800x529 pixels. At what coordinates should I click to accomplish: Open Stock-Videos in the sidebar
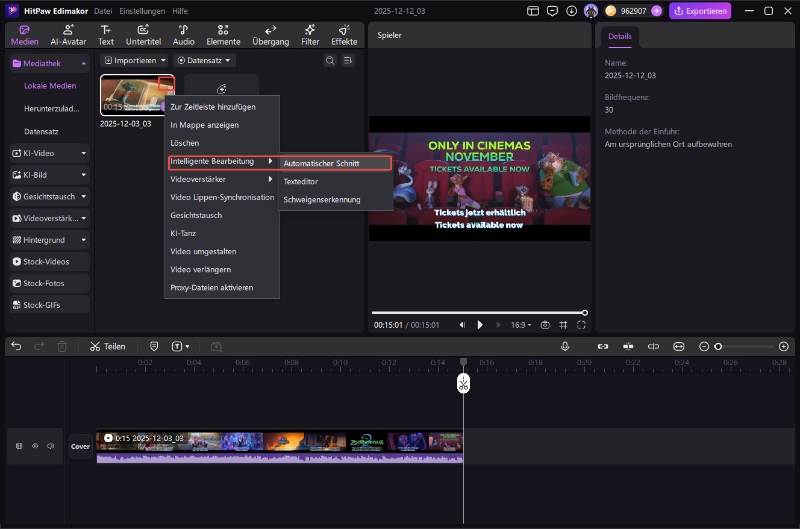point(49,262)
